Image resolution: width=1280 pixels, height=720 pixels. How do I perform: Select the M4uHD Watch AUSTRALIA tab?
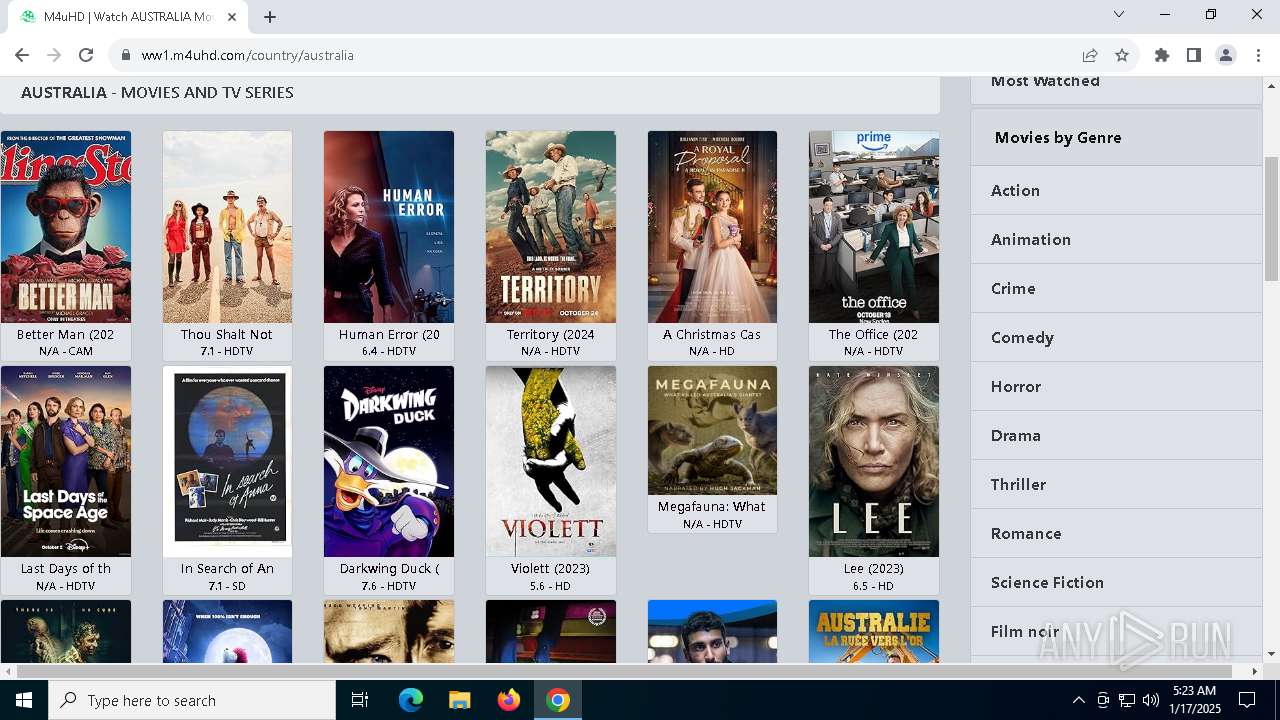pyautogui.click(x=128, y=17)
